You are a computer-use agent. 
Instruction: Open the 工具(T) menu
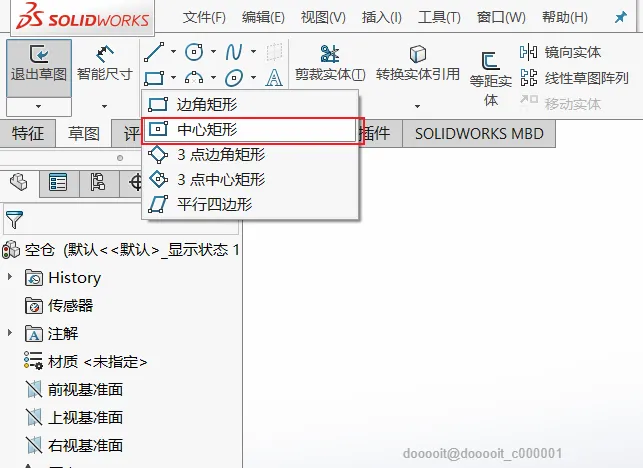439,17
